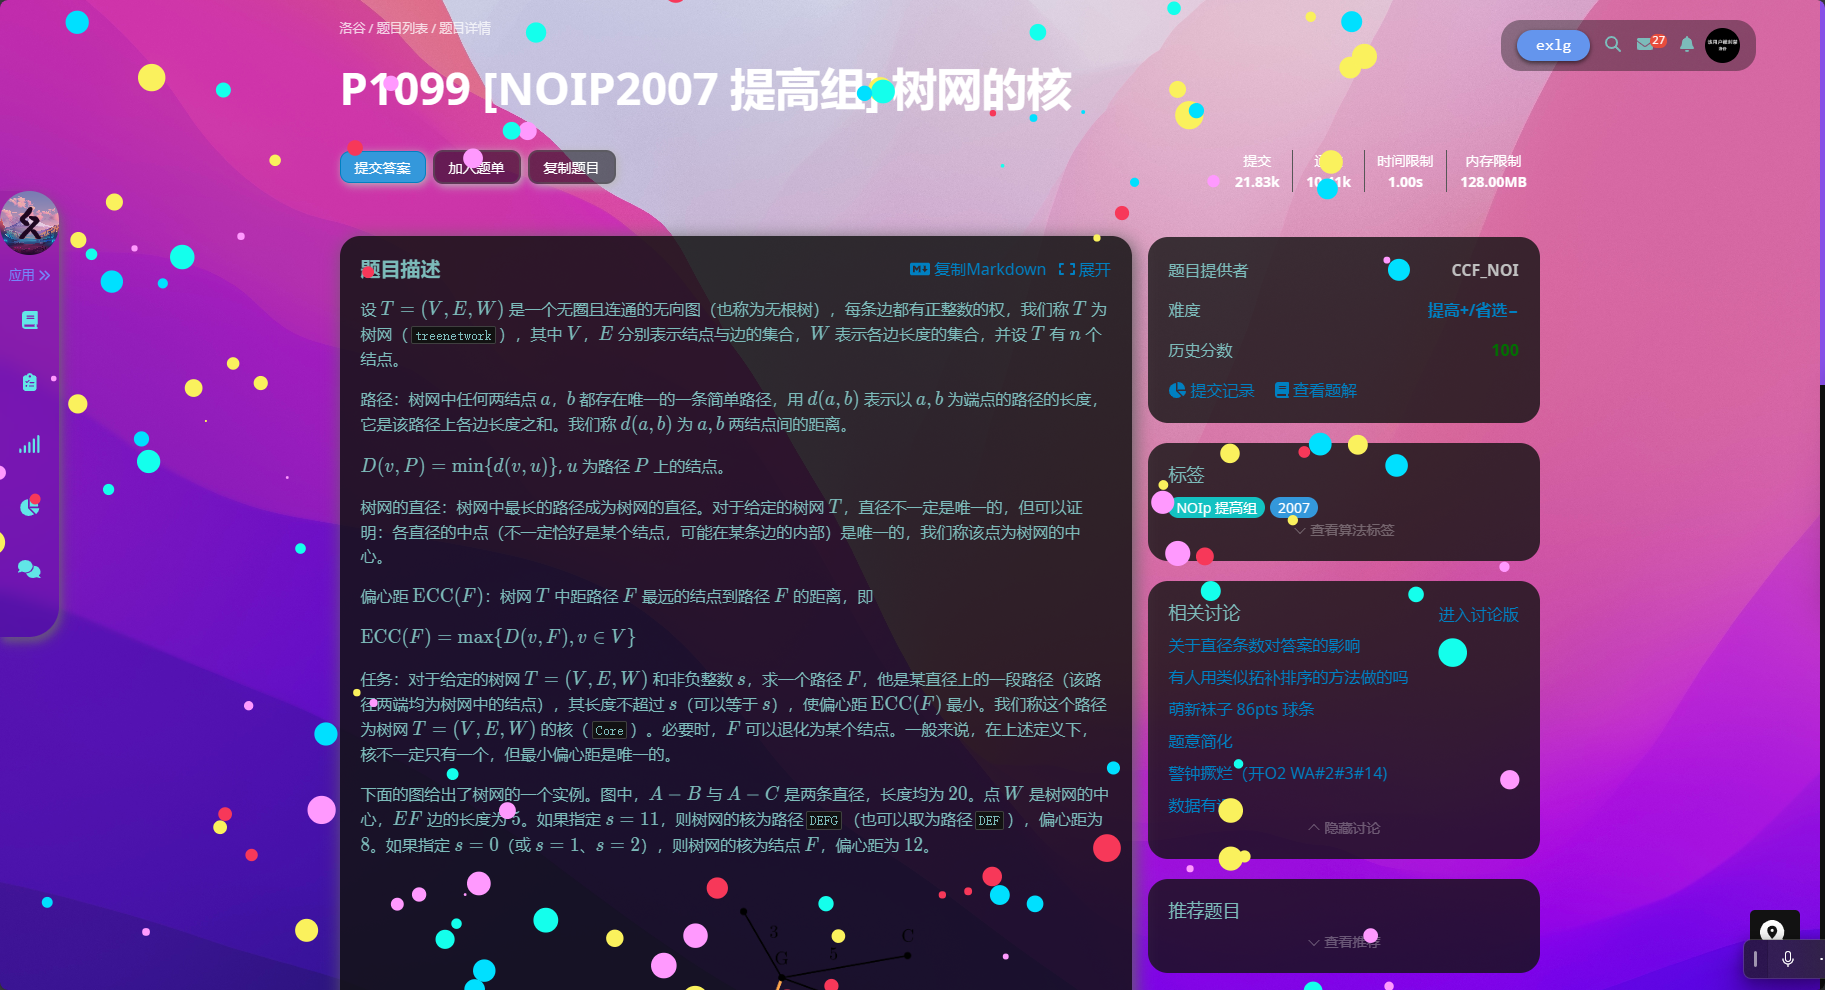Open discussion 萌新袜子 86pts 球条

(1241, 710)
